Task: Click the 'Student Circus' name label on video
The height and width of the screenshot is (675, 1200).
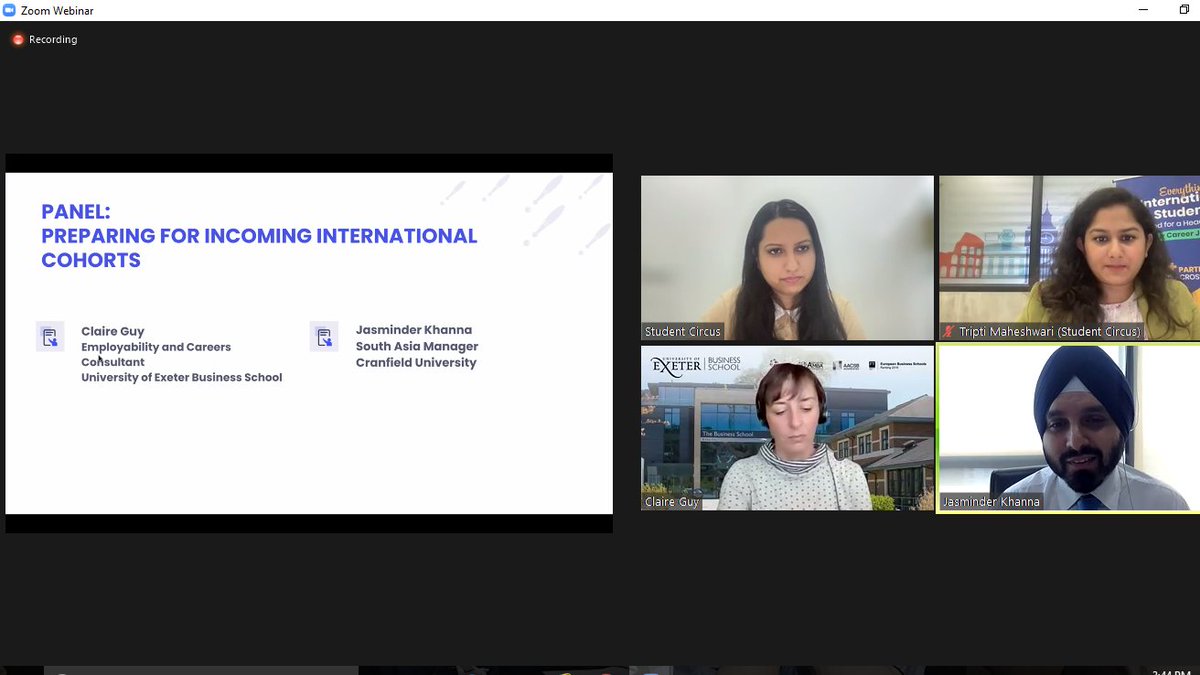Action: point(683,332)
